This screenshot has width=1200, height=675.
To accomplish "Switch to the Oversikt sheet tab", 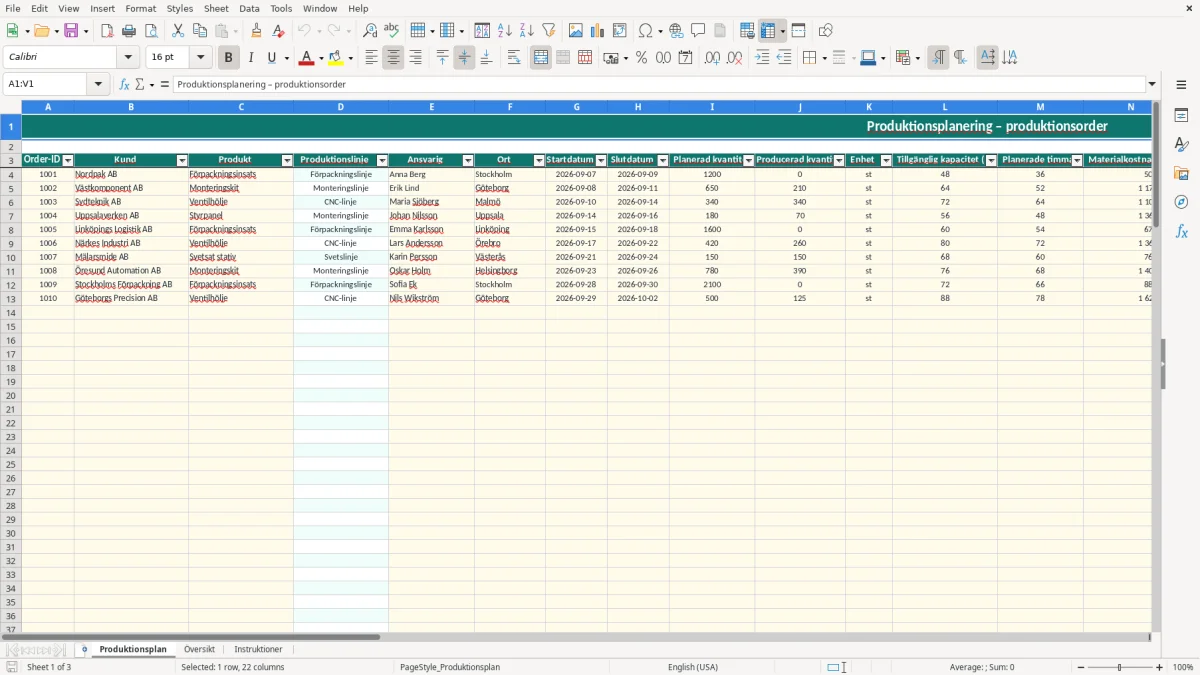I will (199, 649).
